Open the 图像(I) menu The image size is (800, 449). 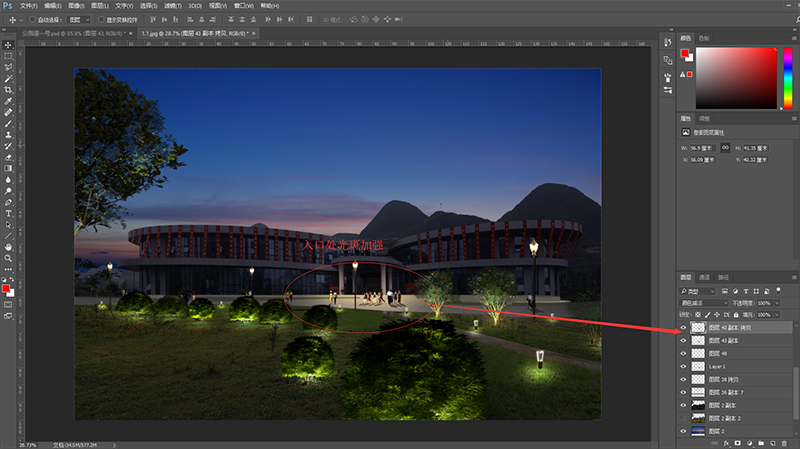(x=76, y=5)
